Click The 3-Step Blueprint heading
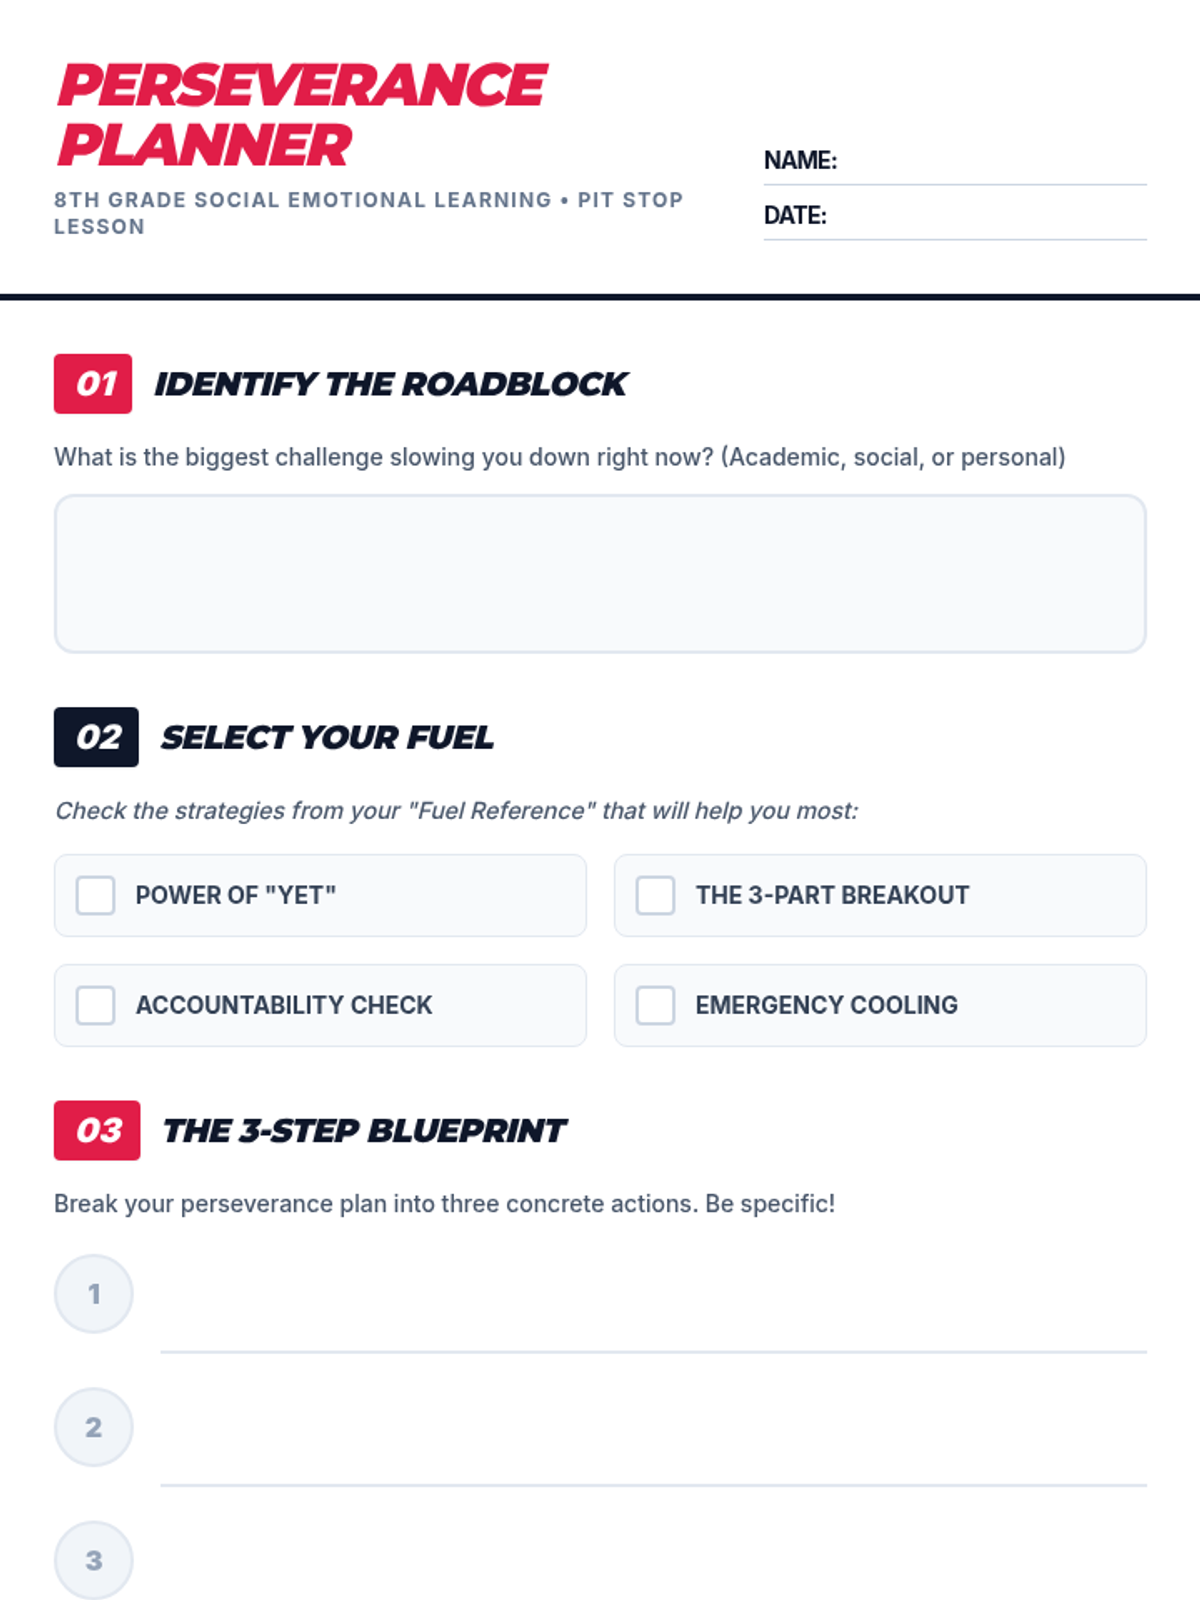This screenshot has width=1200, height=1600. point(364,1130)
